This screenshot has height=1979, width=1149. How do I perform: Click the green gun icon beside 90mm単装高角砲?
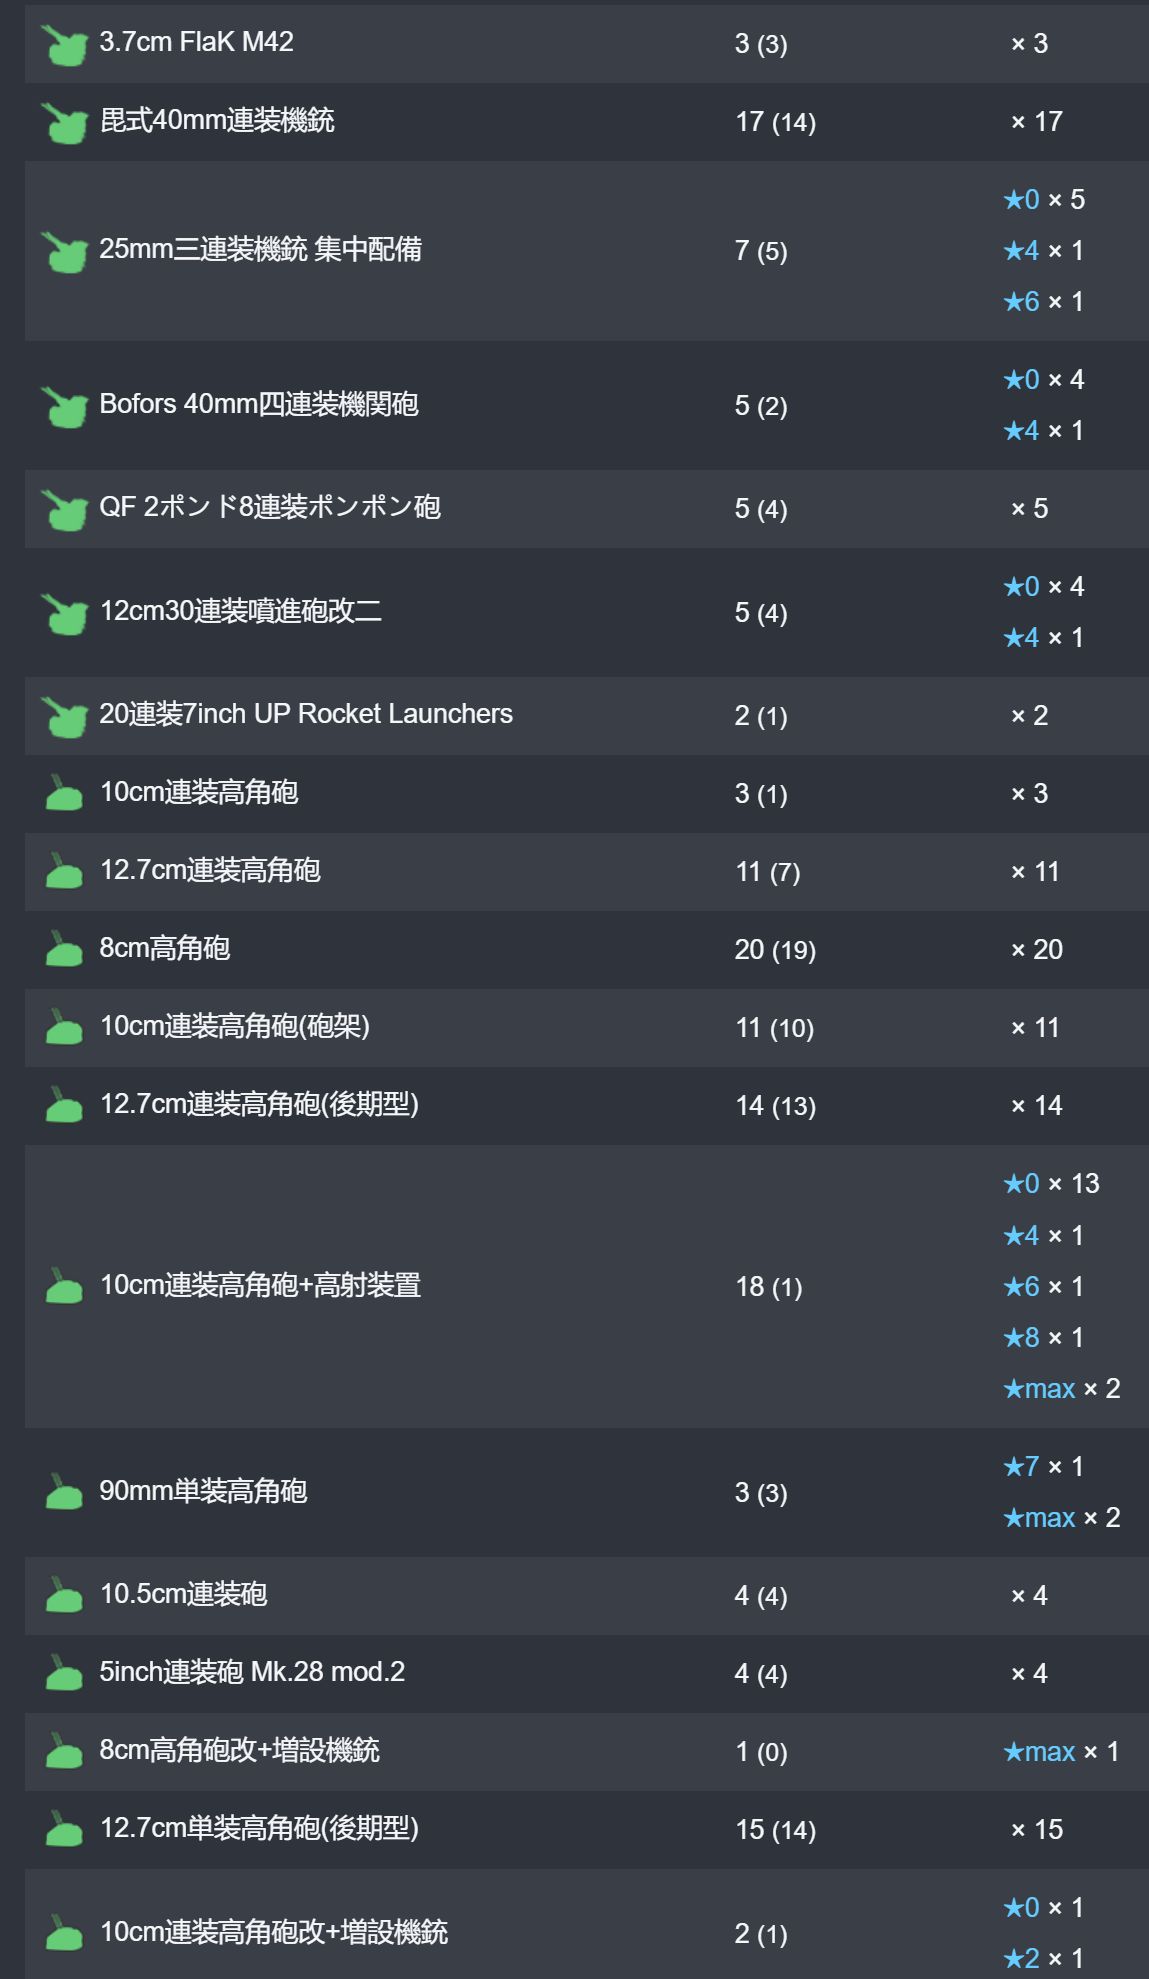[x=65, y=1492]
